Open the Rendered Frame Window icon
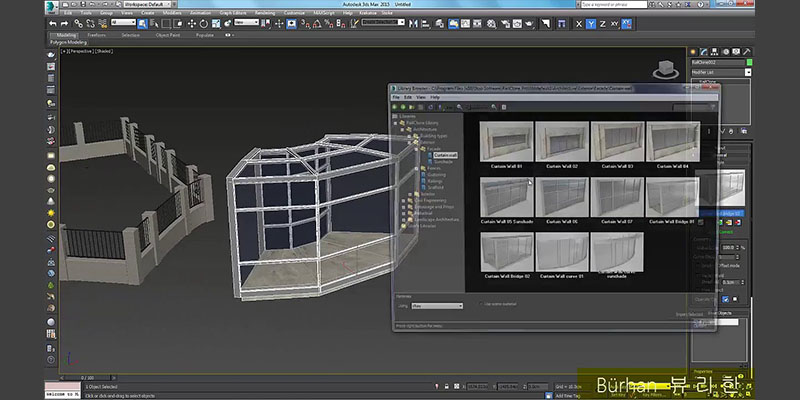The width and height of the screenshot is (800, 400). [x=517, y=23]
